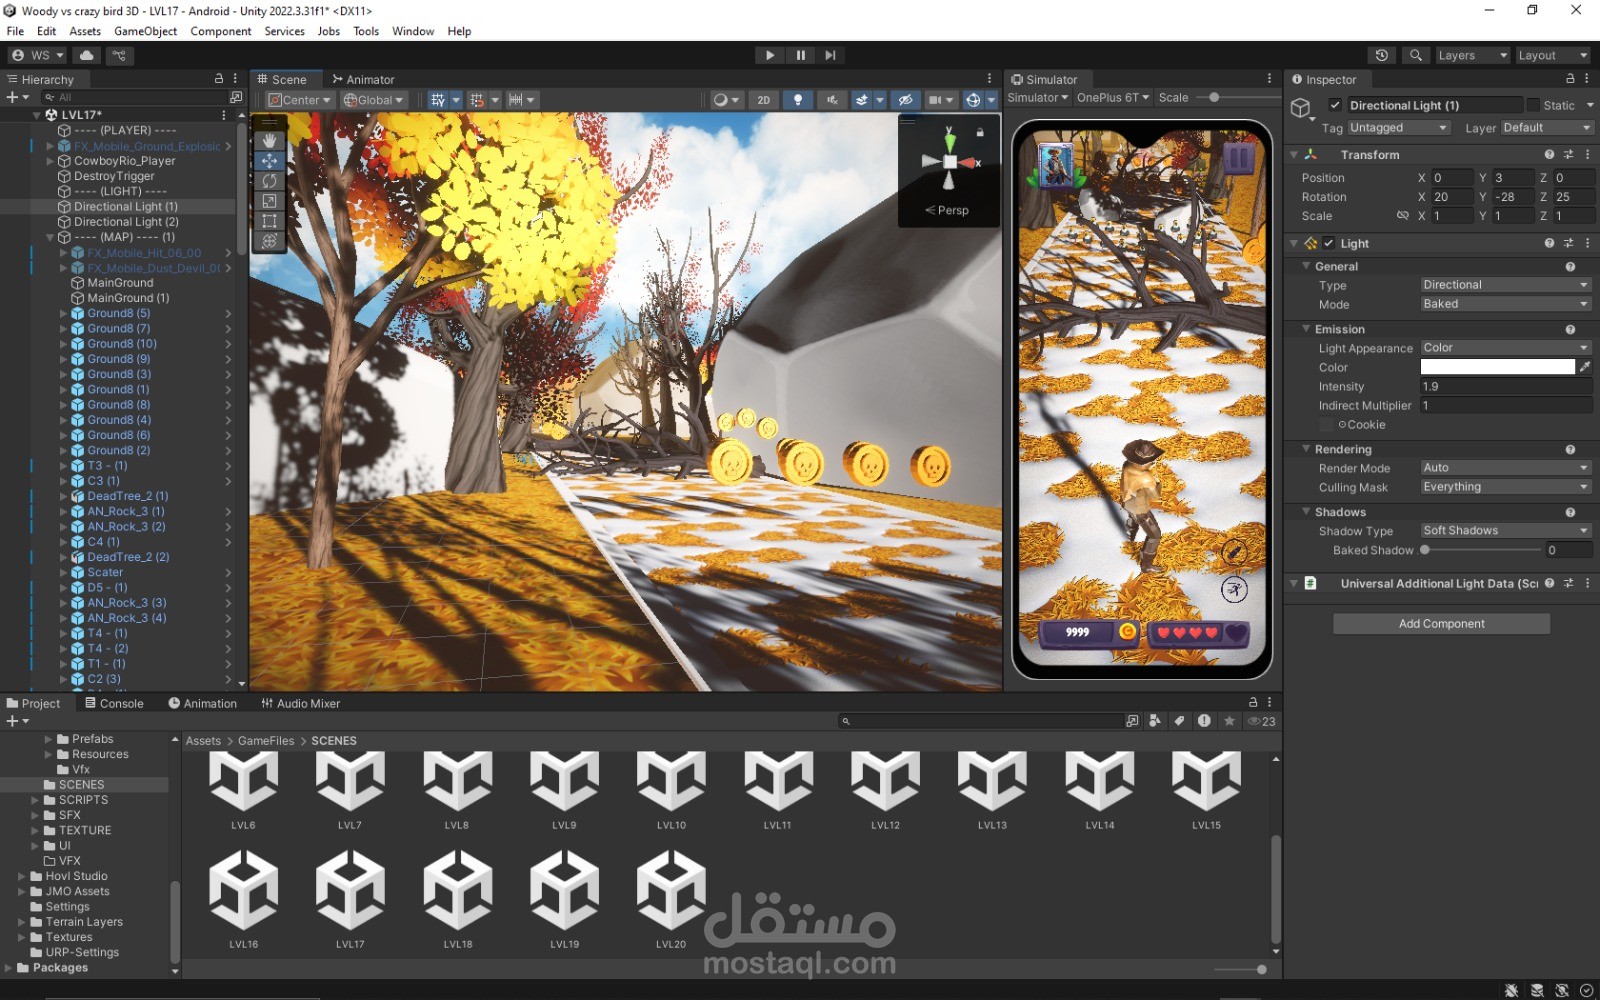
Task: Open the draw mode shading sphere dropdown
Action: pos(726,100)
